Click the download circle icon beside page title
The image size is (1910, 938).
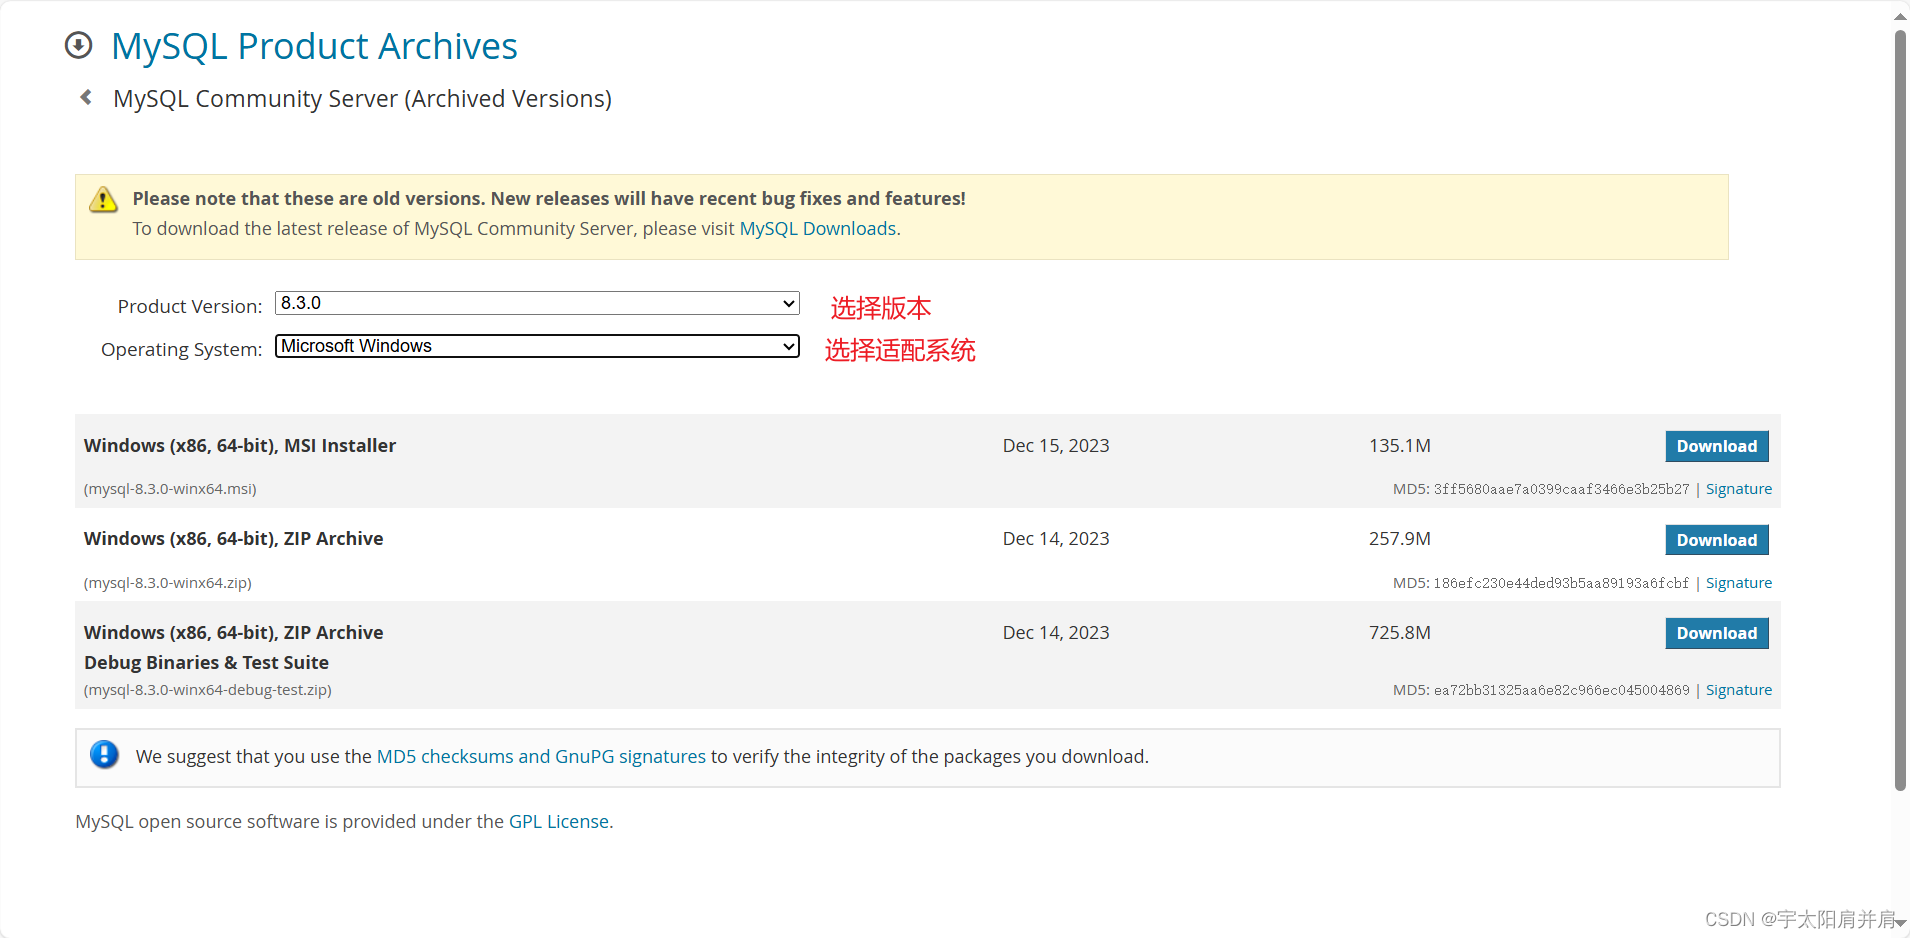coord(78,45)
